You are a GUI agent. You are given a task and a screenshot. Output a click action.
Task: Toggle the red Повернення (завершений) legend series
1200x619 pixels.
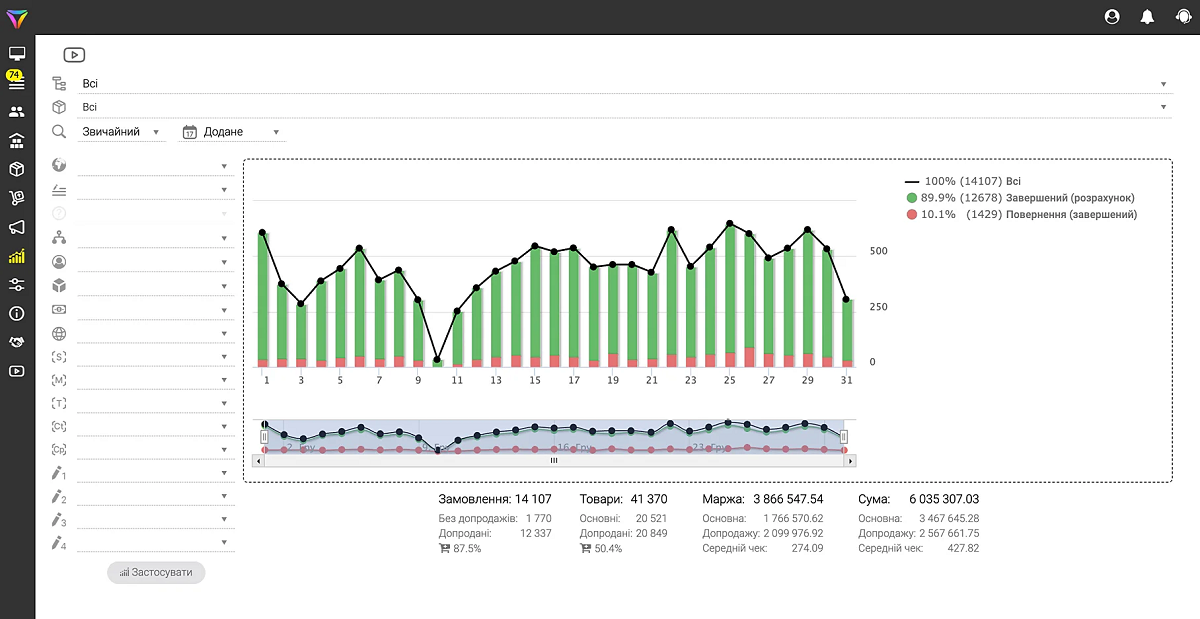[x=1020, y=214]
